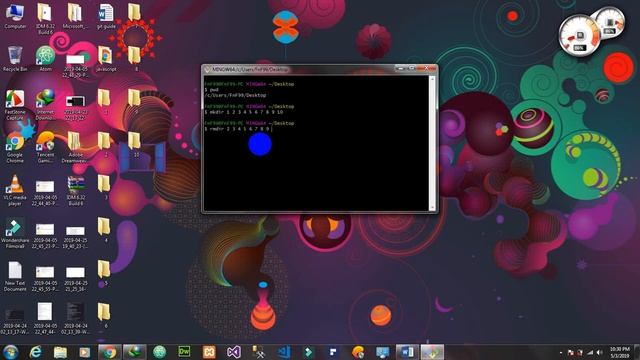This screenshot has width=640, height=360.
Task: Open Visual Studio from the taskbar
Action: (234, 352)
